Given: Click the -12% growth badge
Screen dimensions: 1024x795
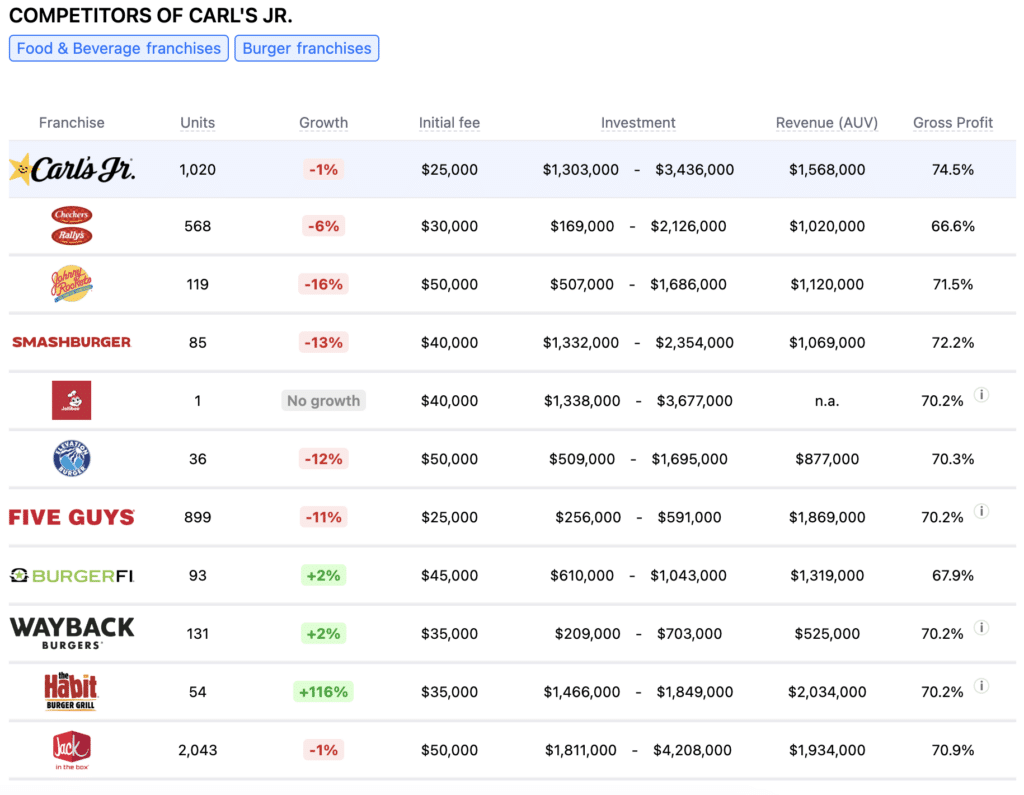Looking at the screenshot, I should (x=323, y=459).
